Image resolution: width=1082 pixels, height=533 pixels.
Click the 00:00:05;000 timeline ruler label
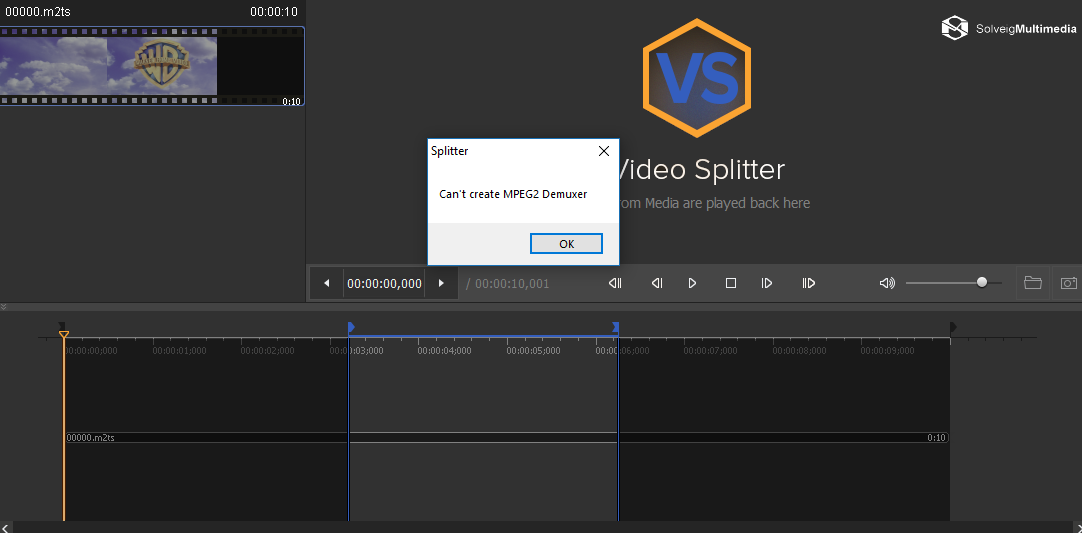[533, 351]
